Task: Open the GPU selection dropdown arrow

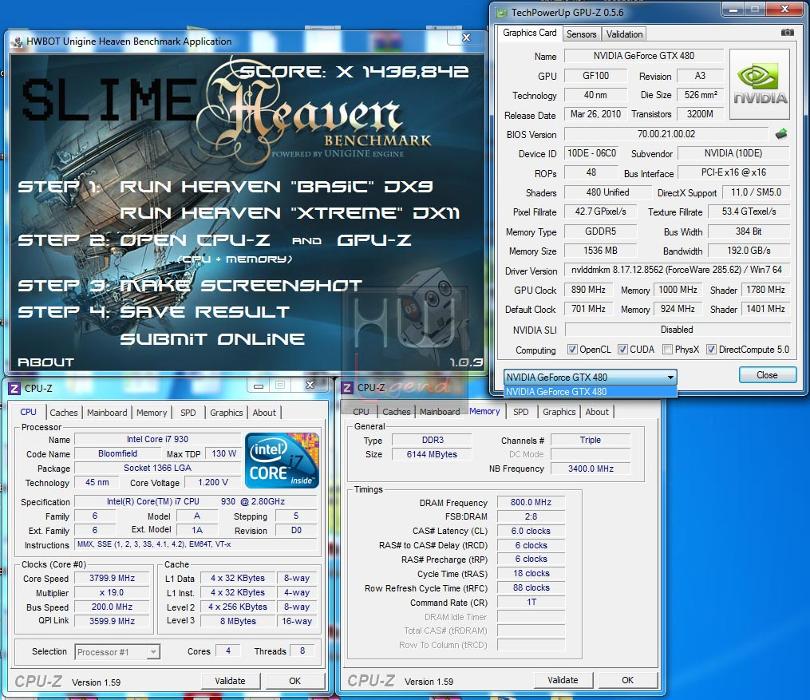Action: (x=670, y=377)
